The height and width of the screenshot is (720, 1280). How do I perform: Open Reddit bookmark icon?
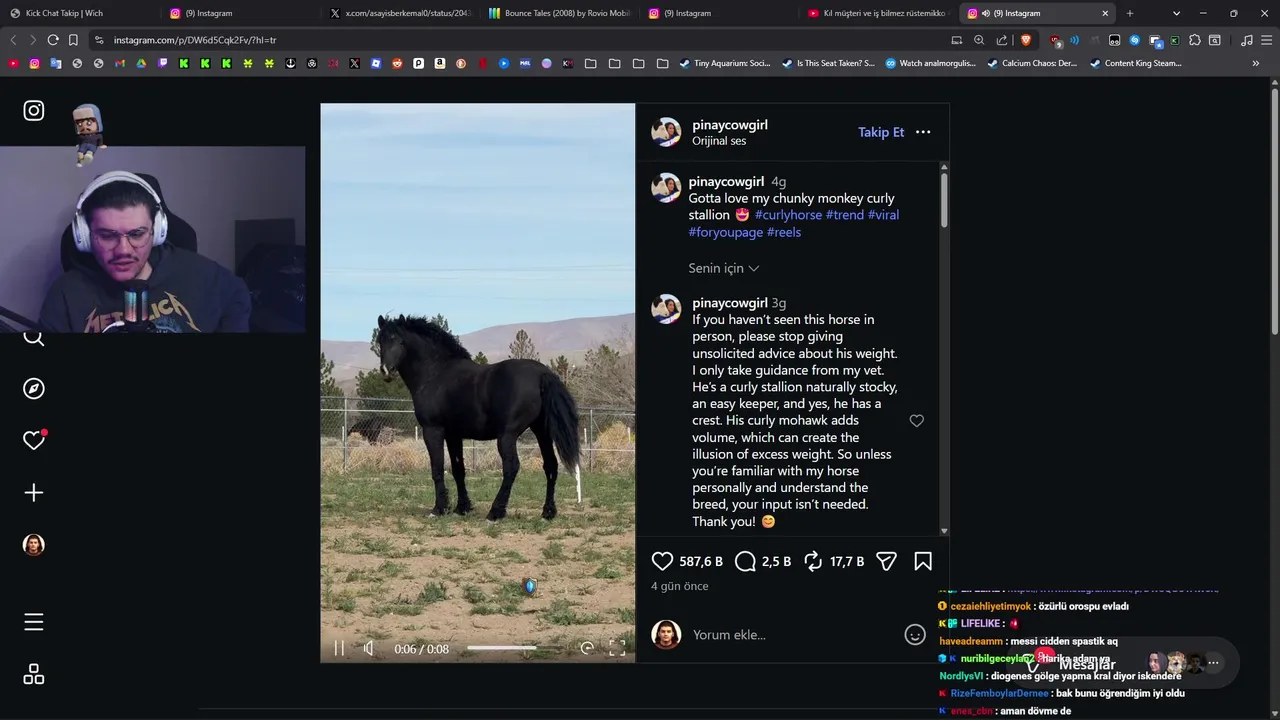(x=397, y=63)
